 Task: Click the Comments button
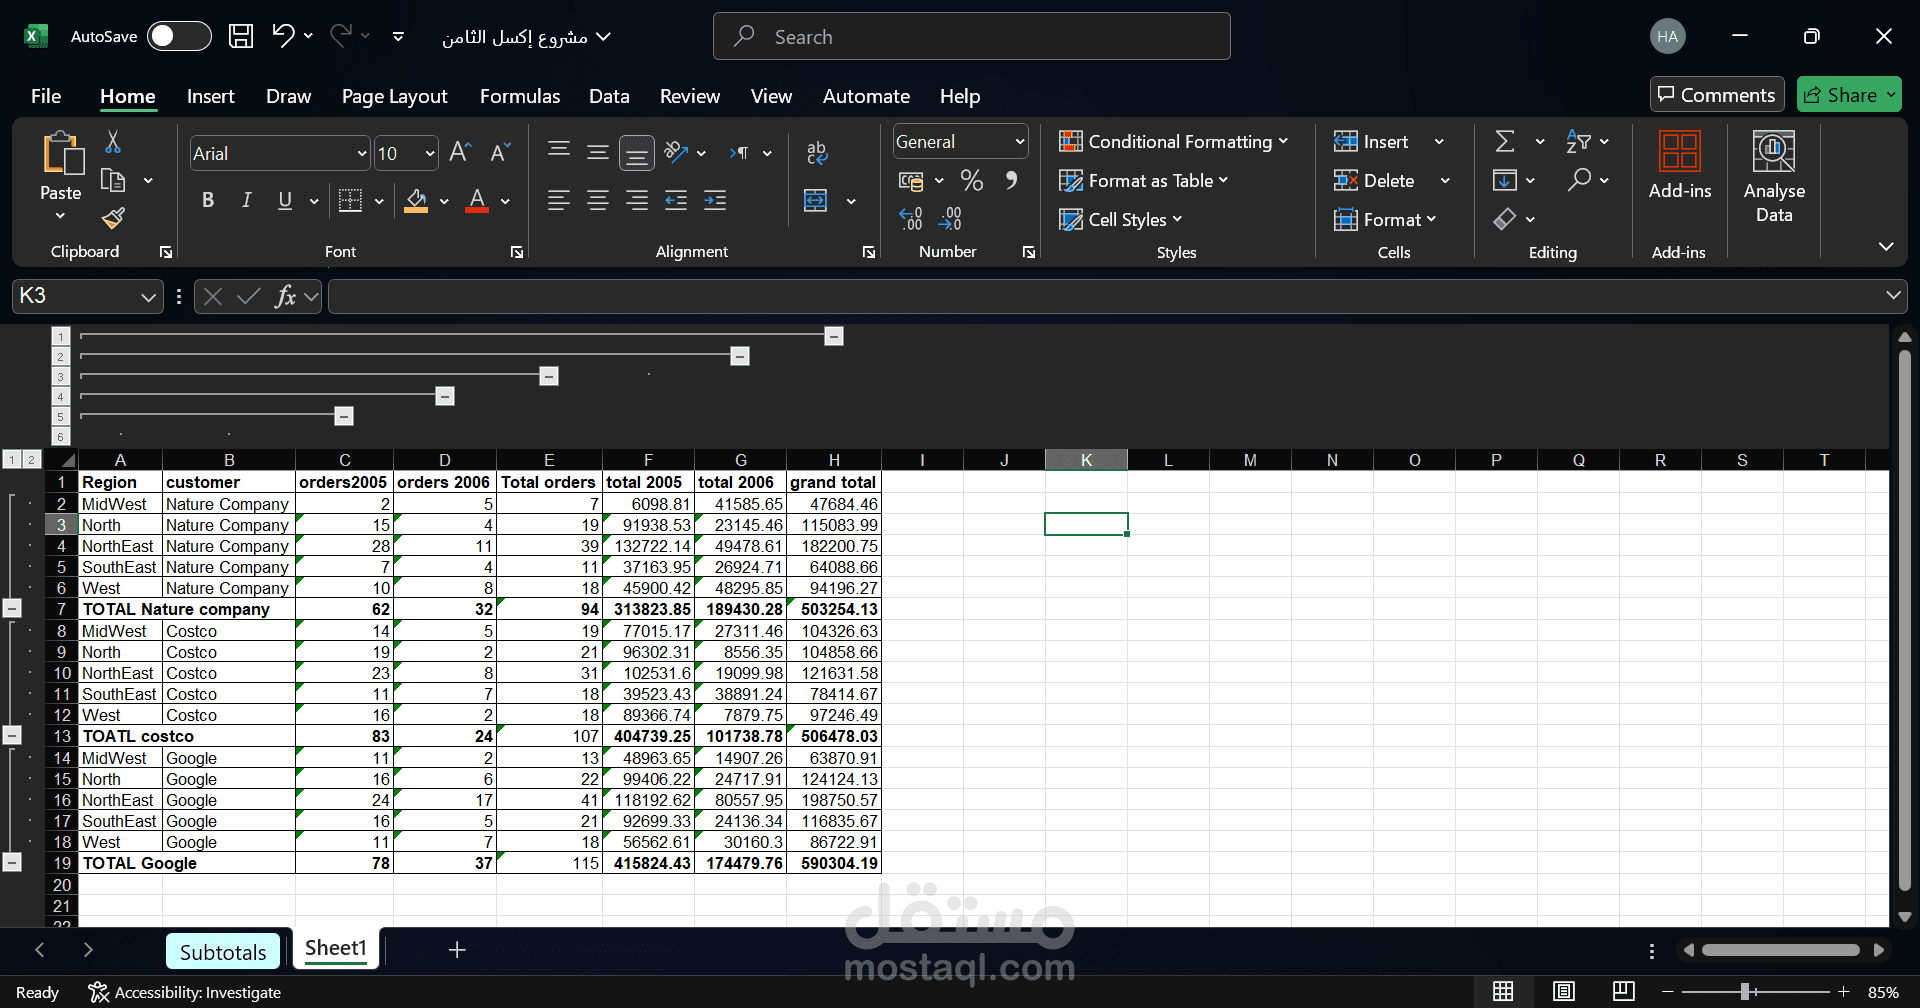click(x=1717, y=95)
